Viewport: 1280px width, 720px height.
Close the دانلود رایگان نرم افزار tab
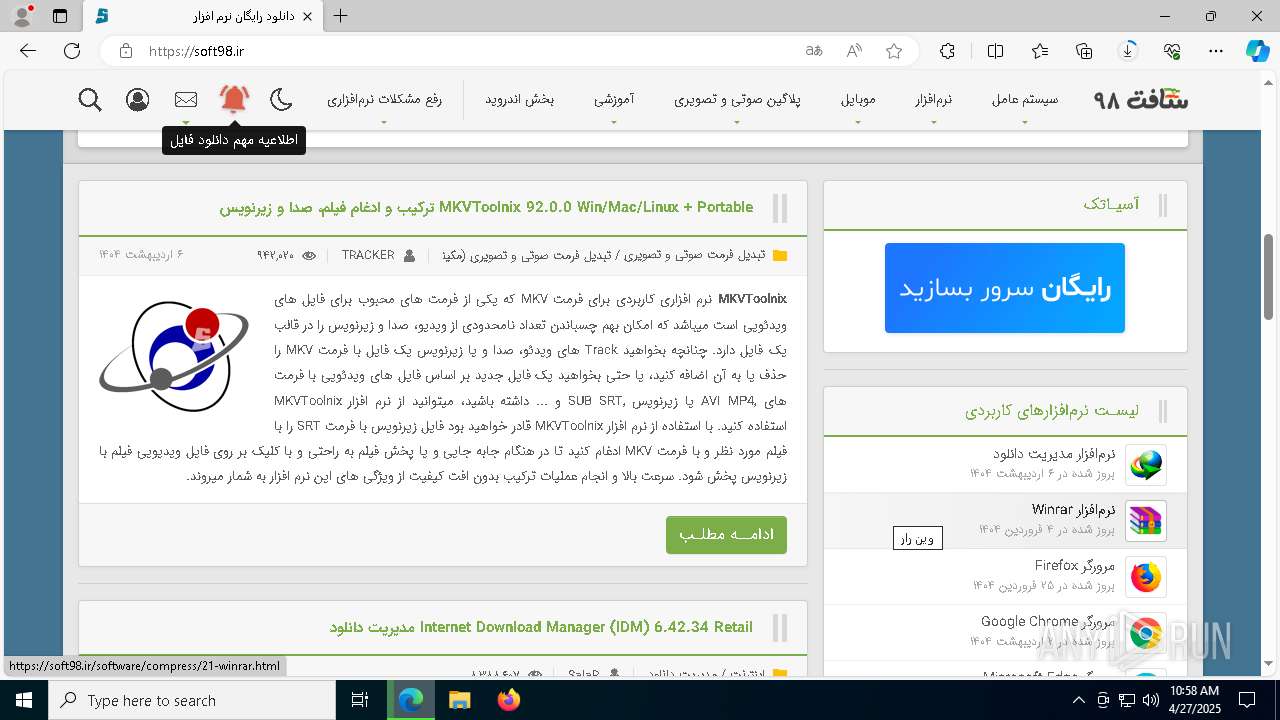[309, 17]
